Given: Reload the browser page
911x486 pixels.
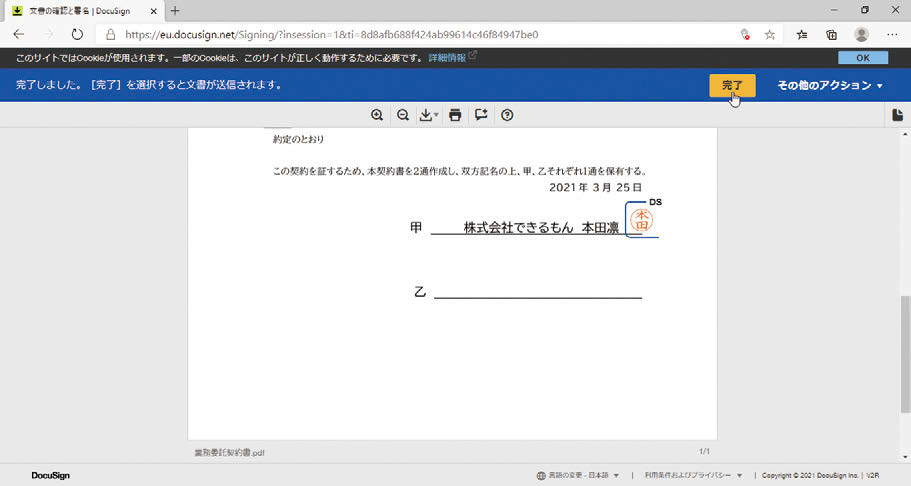Looking at the screenshot, I should tap(77, 34).
